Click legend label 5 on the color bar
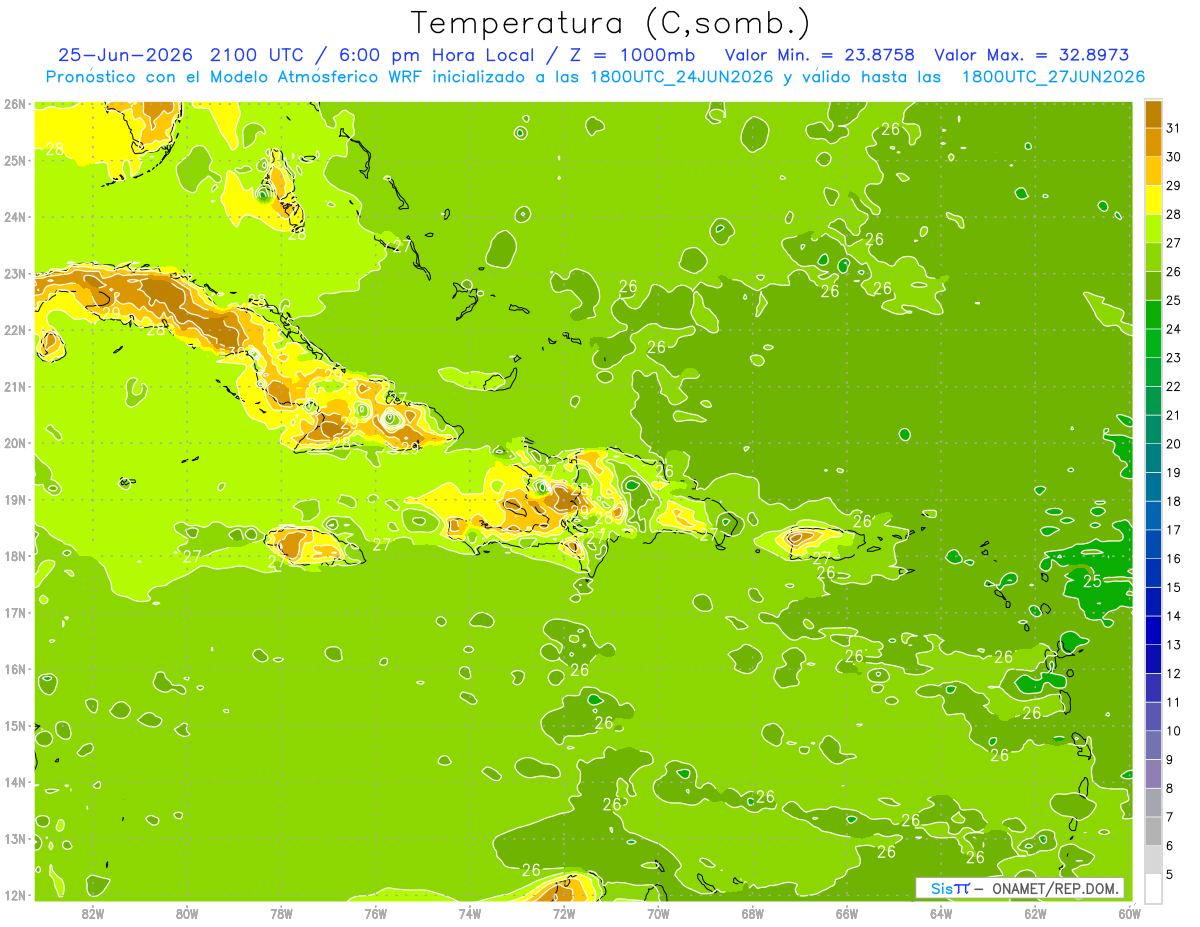1200x927 pixels. click(1170, 874)
